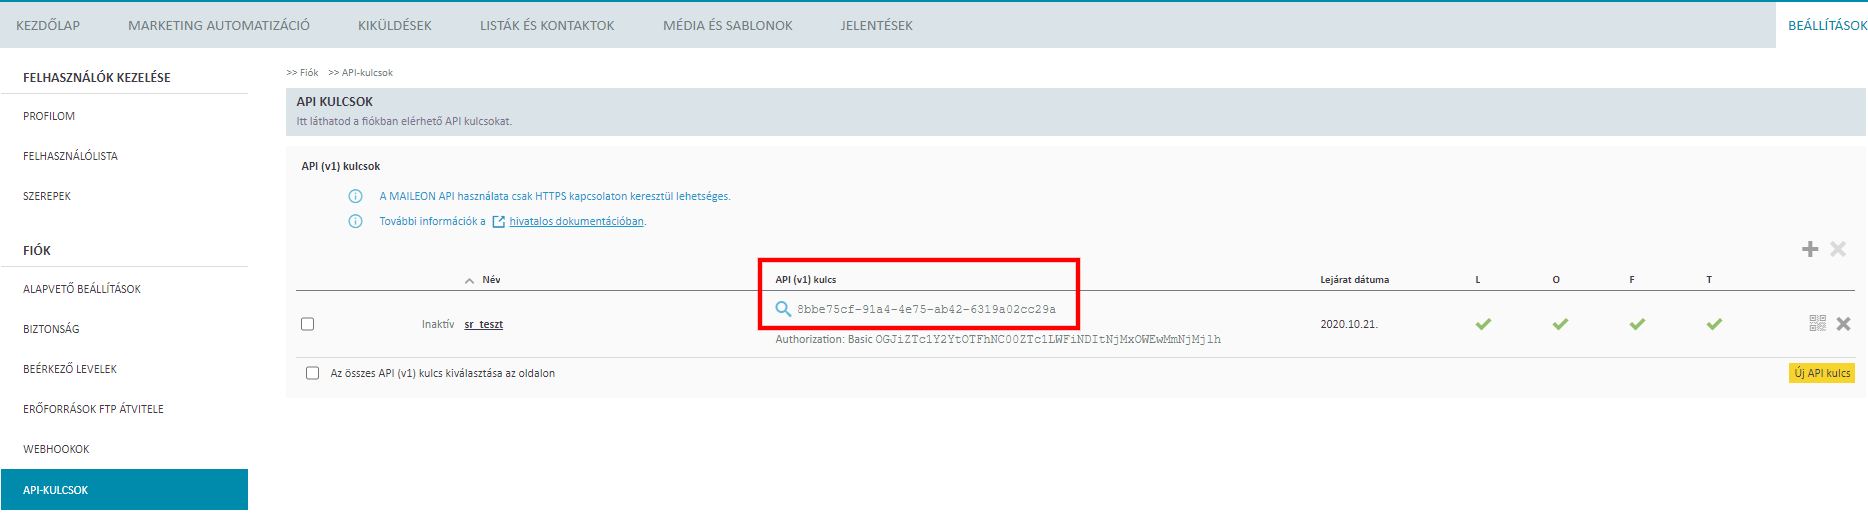Image resolution: width=1868 pixels, height=521 pixels.
Task: Click the grey X delete-selected icon above the table
Action: 1838,249
